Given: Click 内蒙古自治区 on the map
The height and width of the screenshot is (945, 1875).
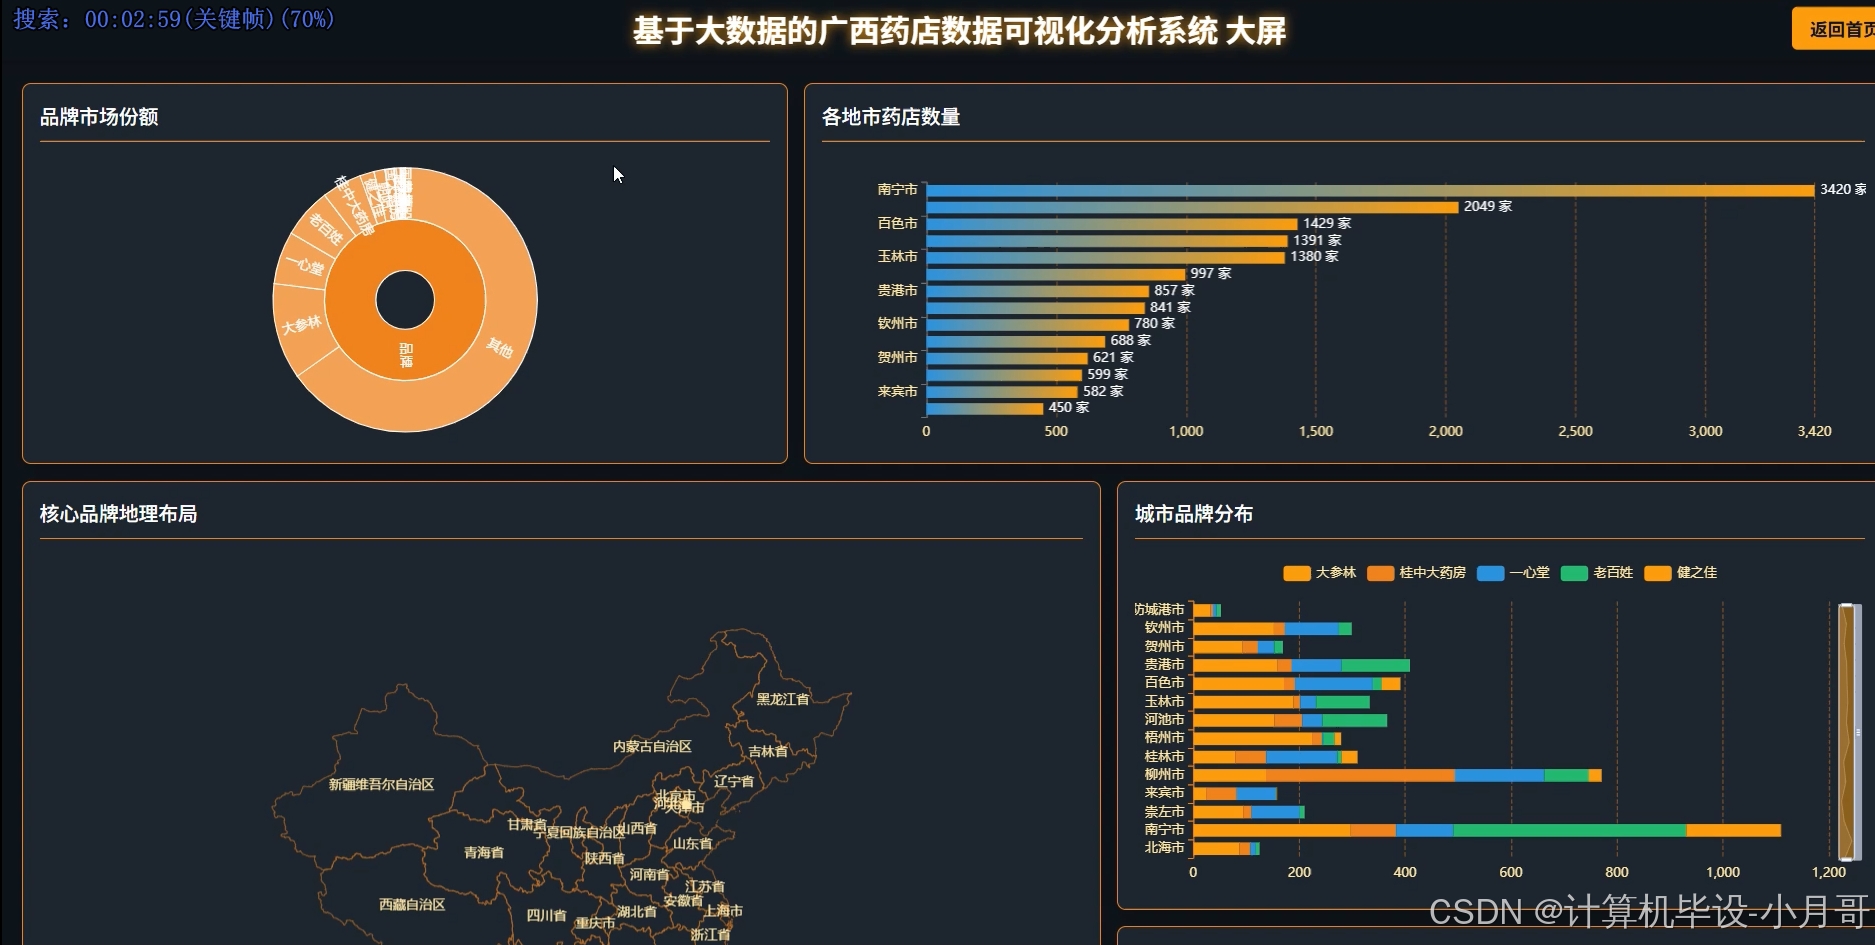Looking at the screenshot, I should tap(652, 747).
